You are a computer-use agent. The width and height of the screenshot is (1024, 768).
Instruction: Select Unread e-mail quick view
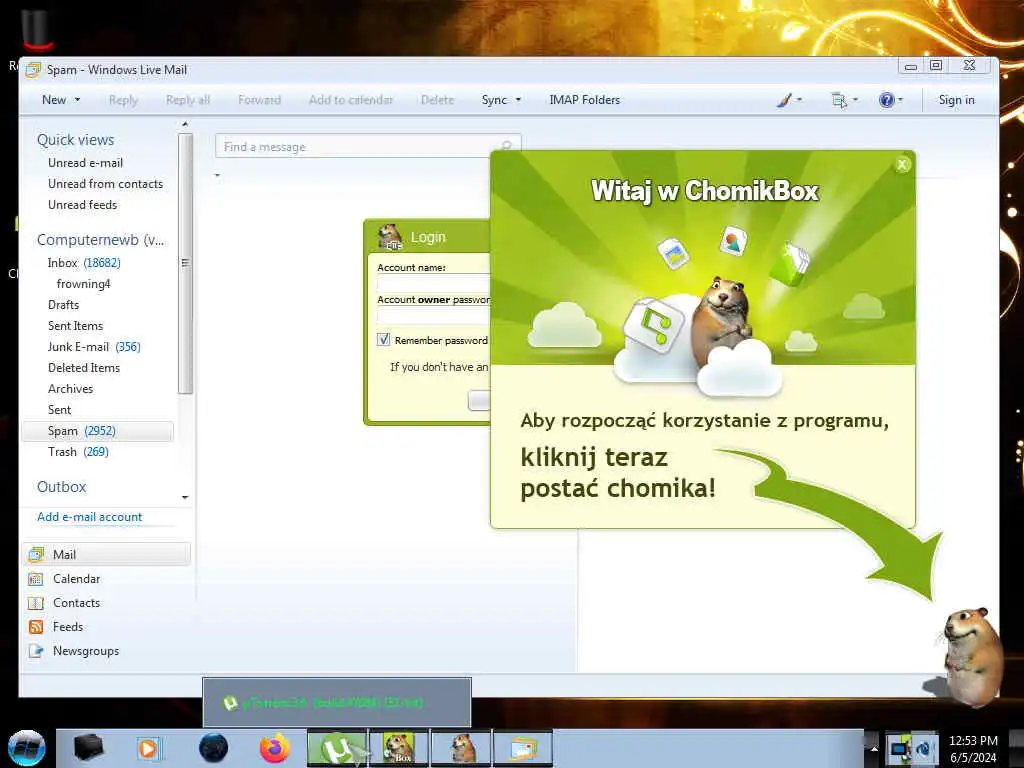[85, 163]
